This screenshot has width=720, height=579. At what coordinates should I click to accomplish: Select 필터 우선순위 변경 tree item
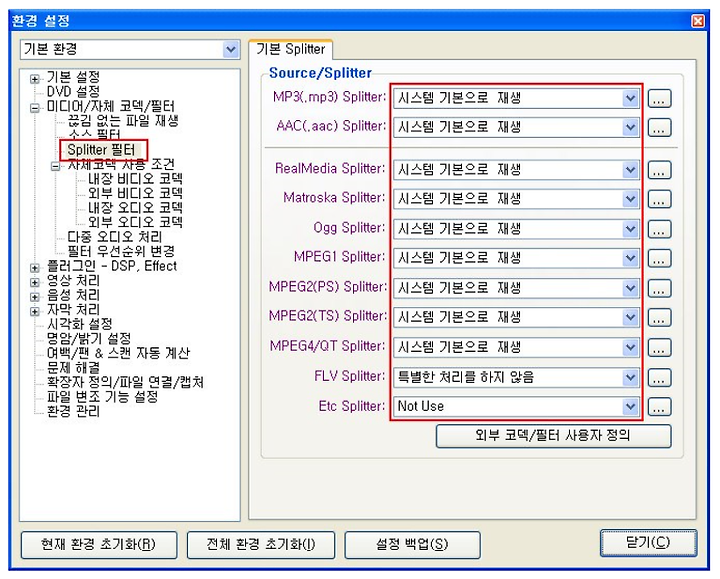[121, 251]
